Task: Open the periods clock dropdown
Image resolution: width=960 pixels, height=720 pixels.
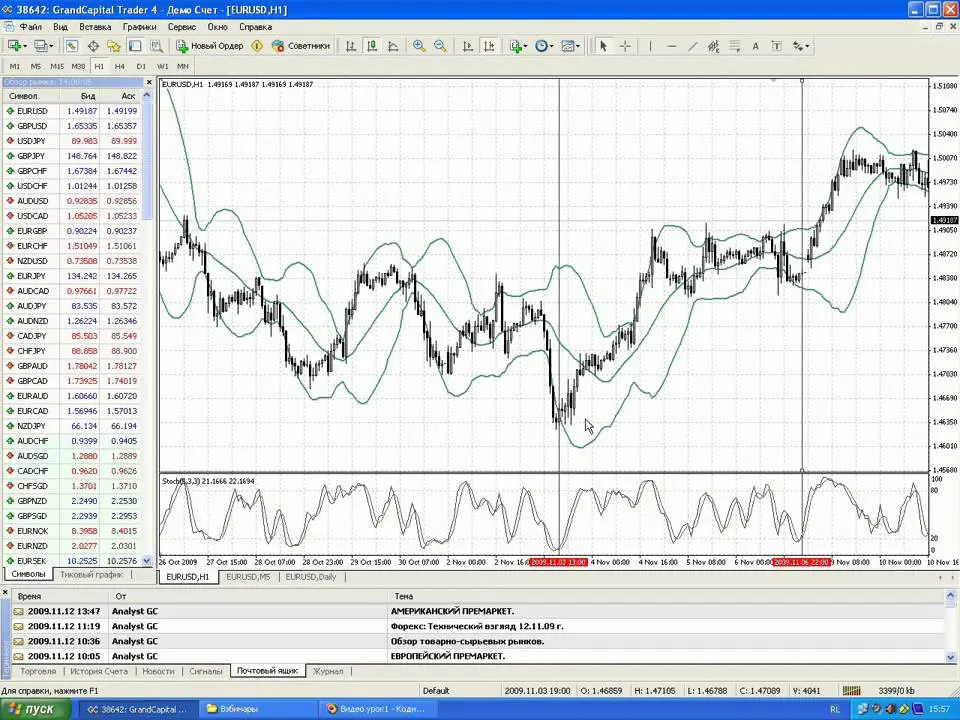Action: 544,46
